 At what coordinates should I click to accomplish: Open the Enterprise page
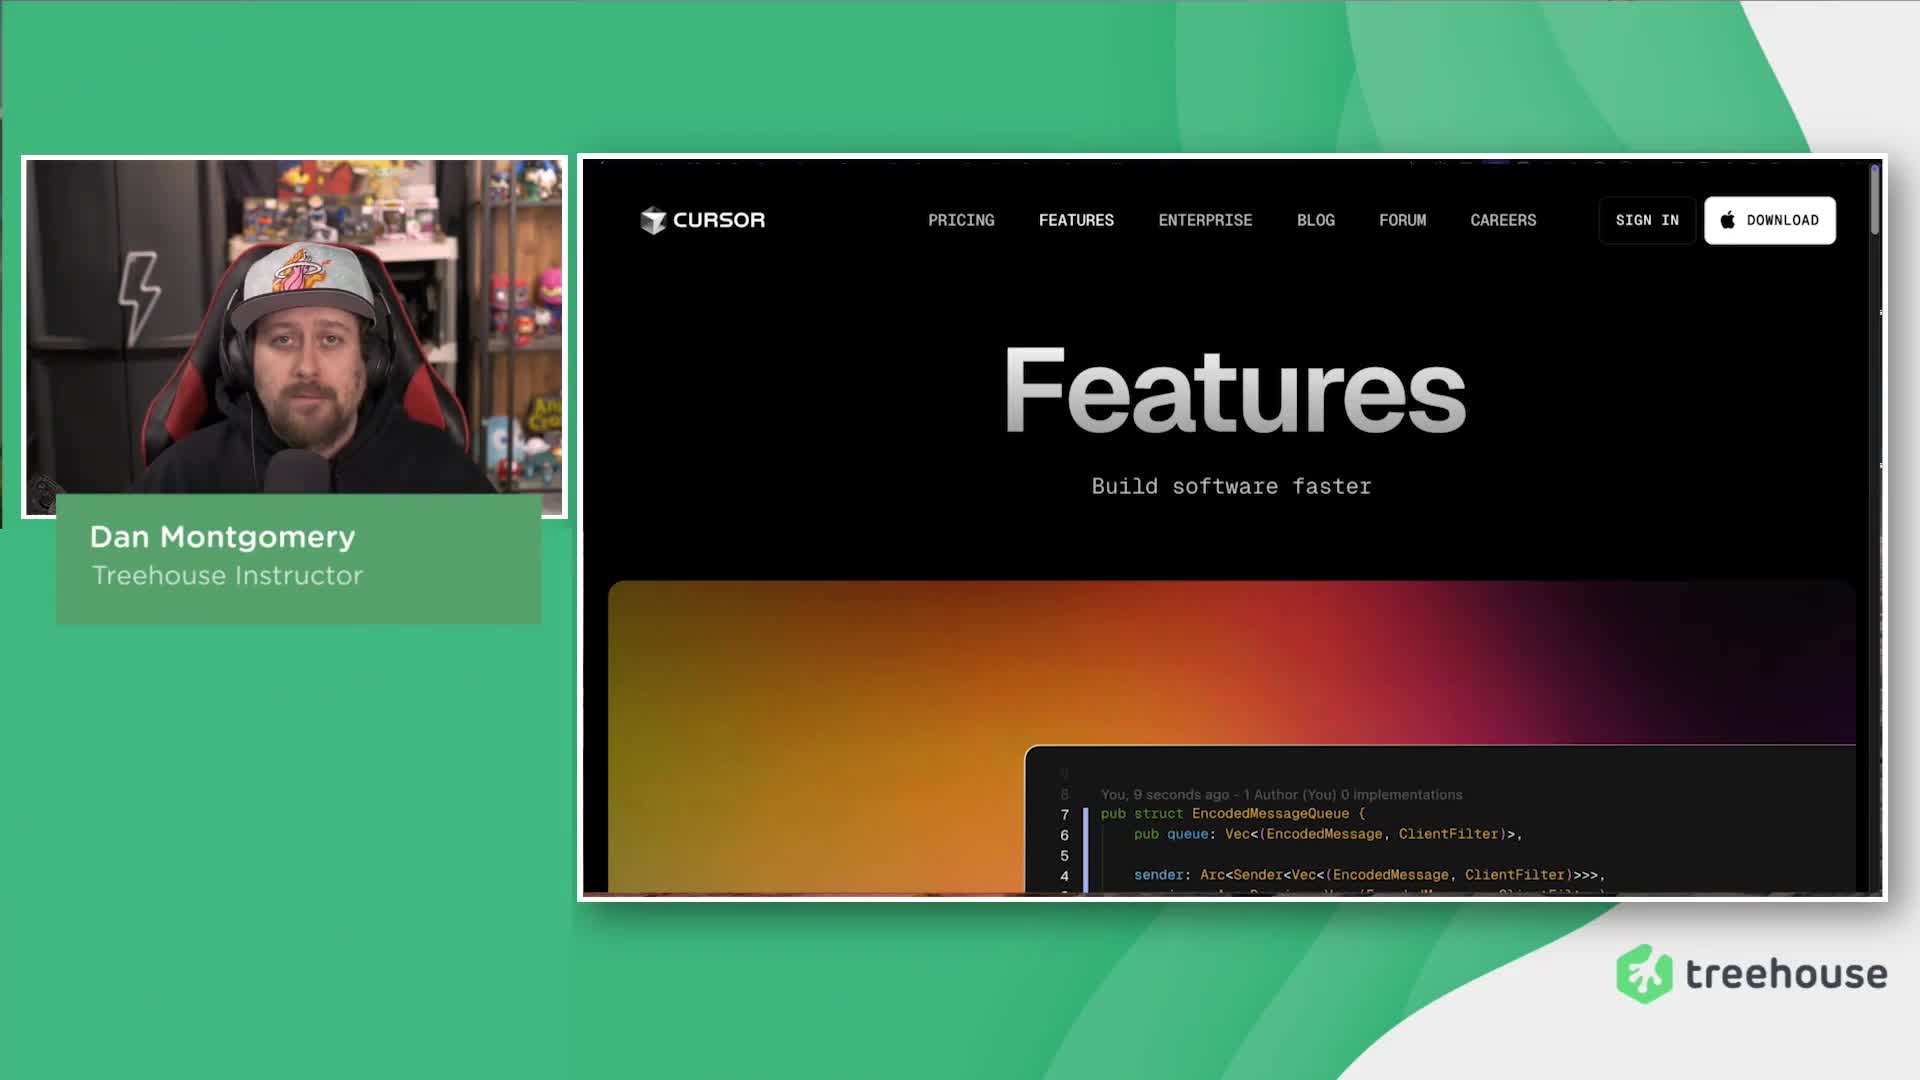pyautogui.click(x=1205, y=220)
